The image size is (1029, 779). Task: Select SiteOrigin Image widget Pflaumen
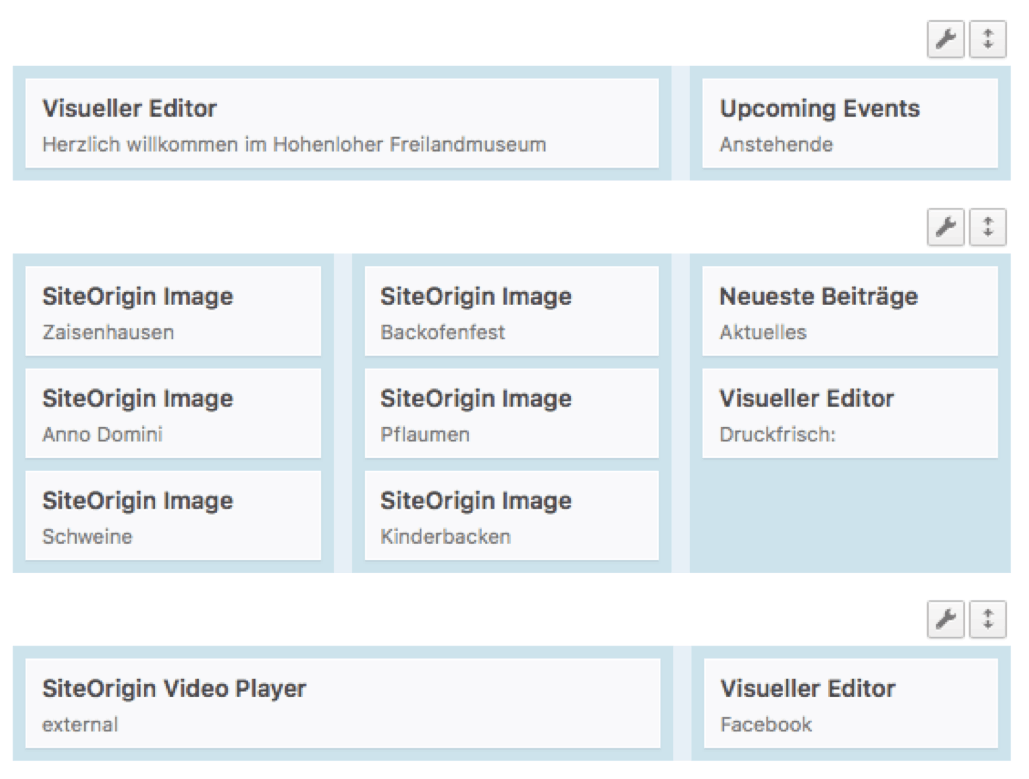[511, 414]
